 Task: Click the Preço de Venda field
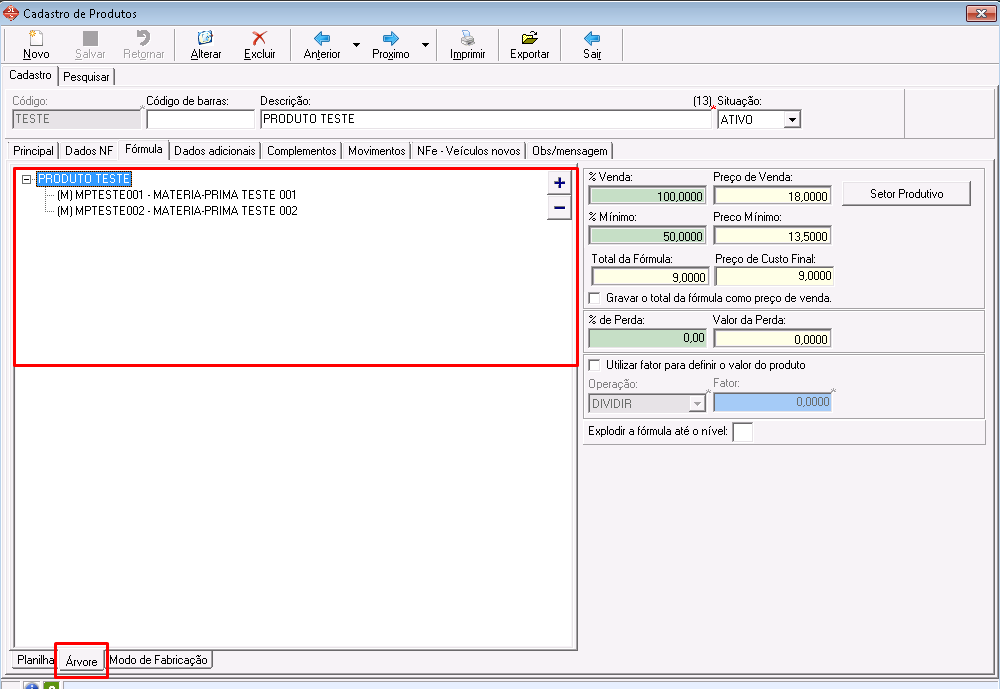coord(772,196)
